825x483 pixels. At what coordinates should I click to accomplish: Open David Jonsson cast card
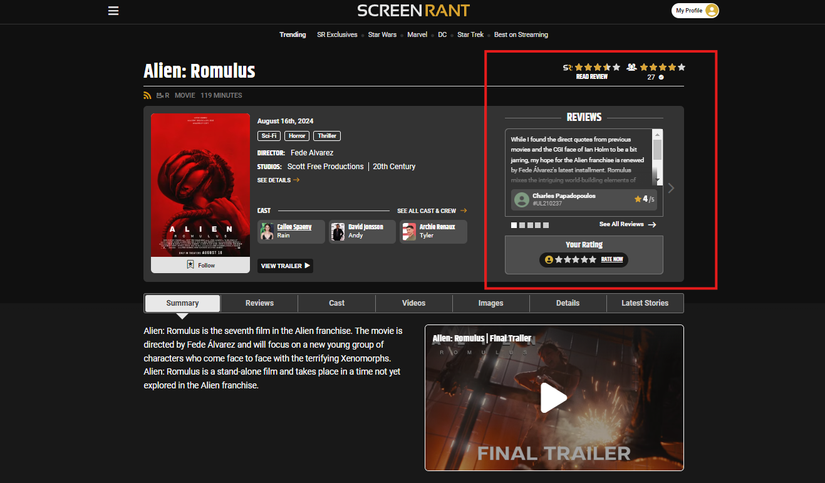362,232
